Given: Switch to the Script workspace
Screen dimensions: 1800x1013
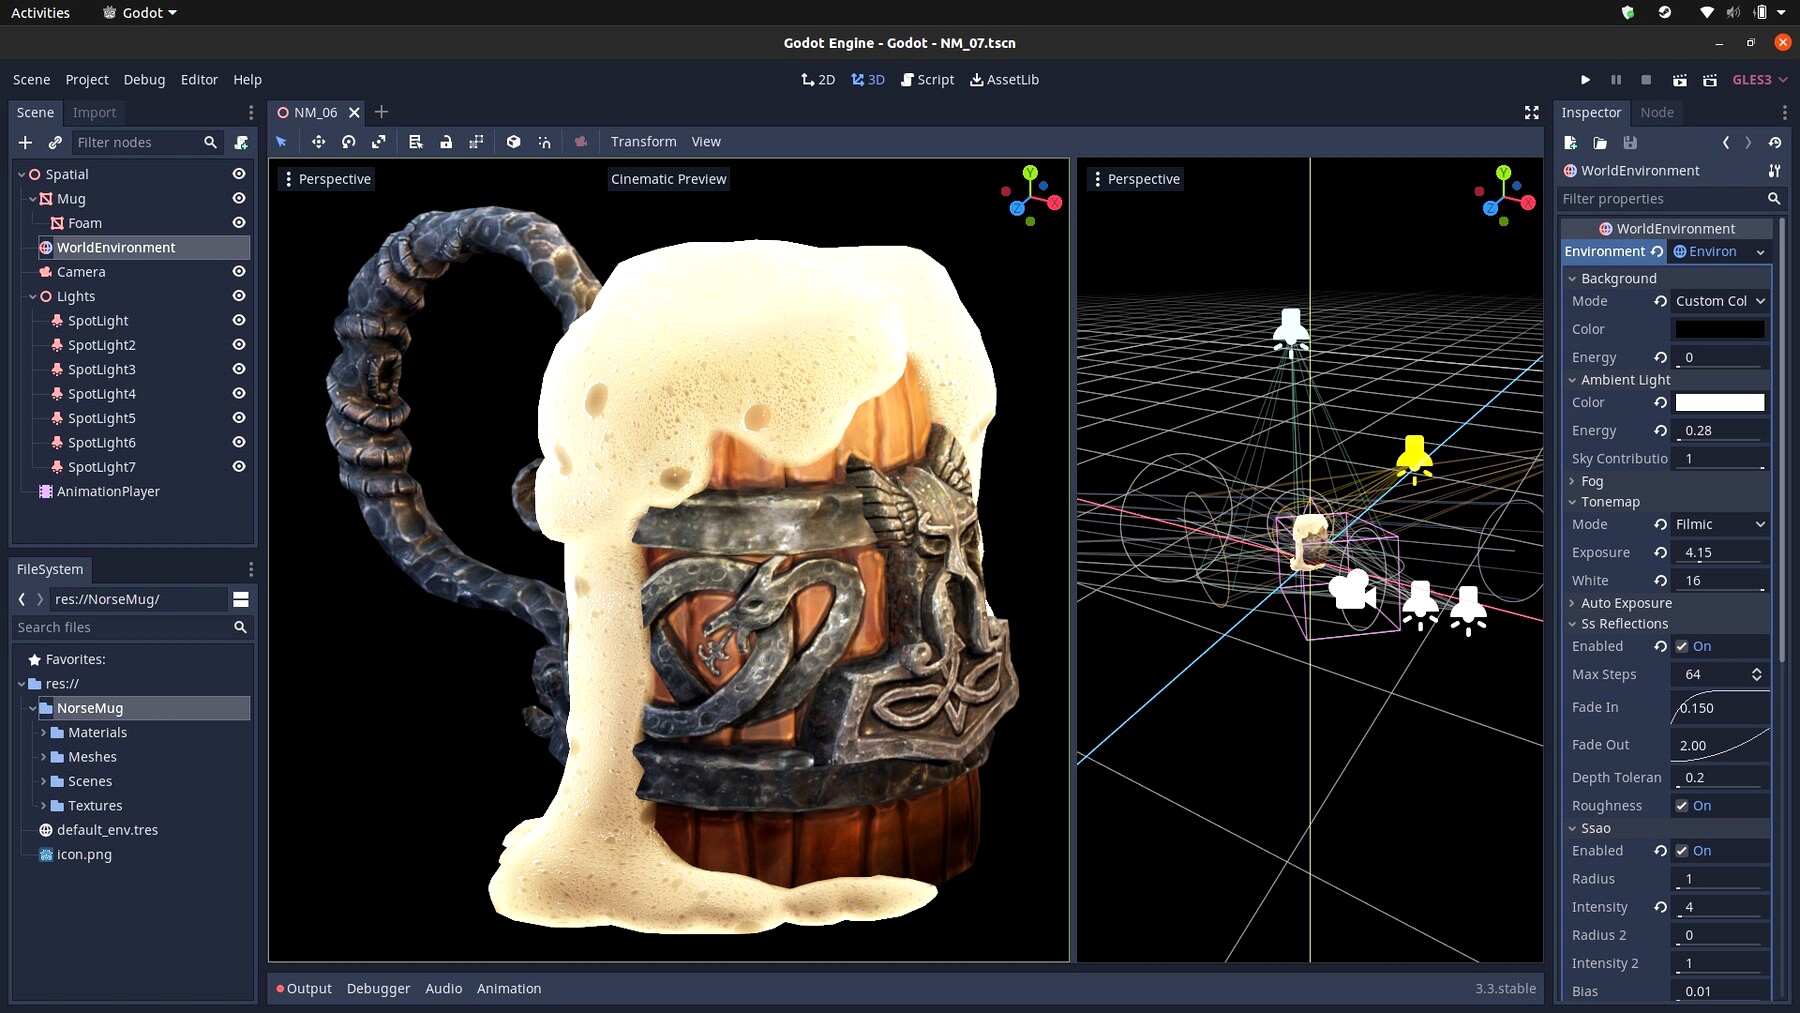Looking at the screenshot, I should click(928, 80).
